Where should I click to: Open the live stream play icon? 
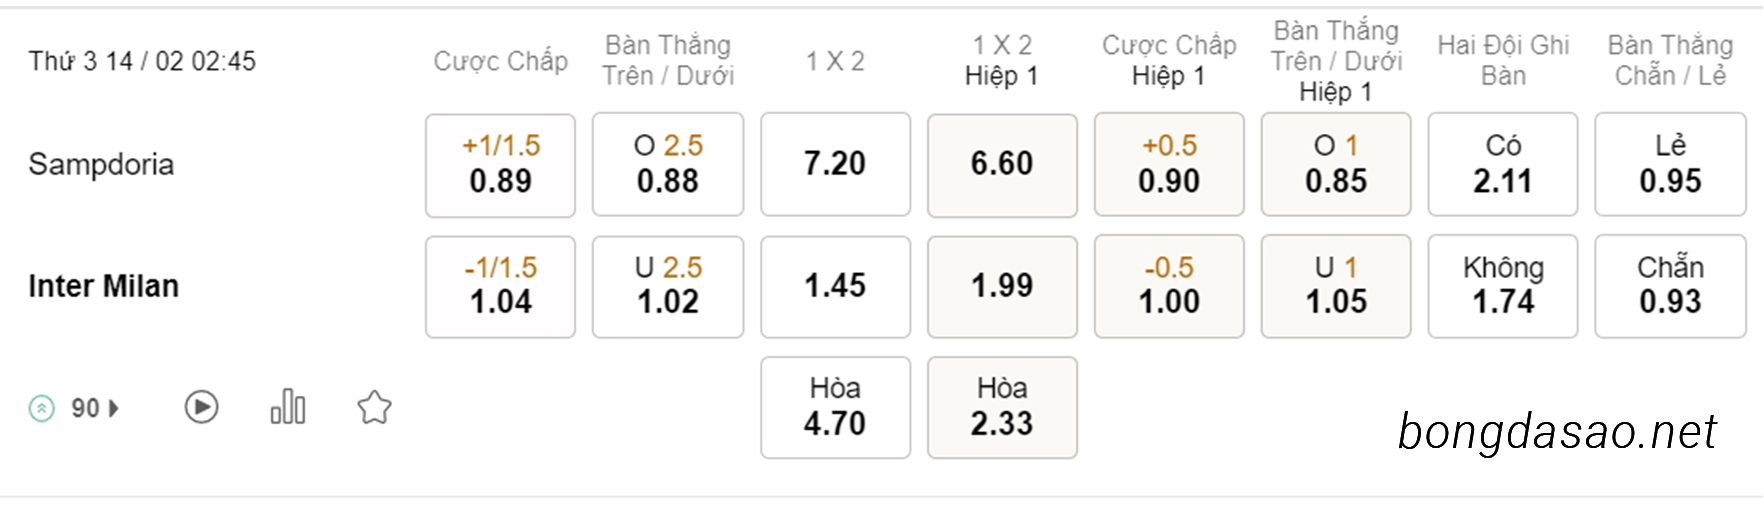click(201, 407)
